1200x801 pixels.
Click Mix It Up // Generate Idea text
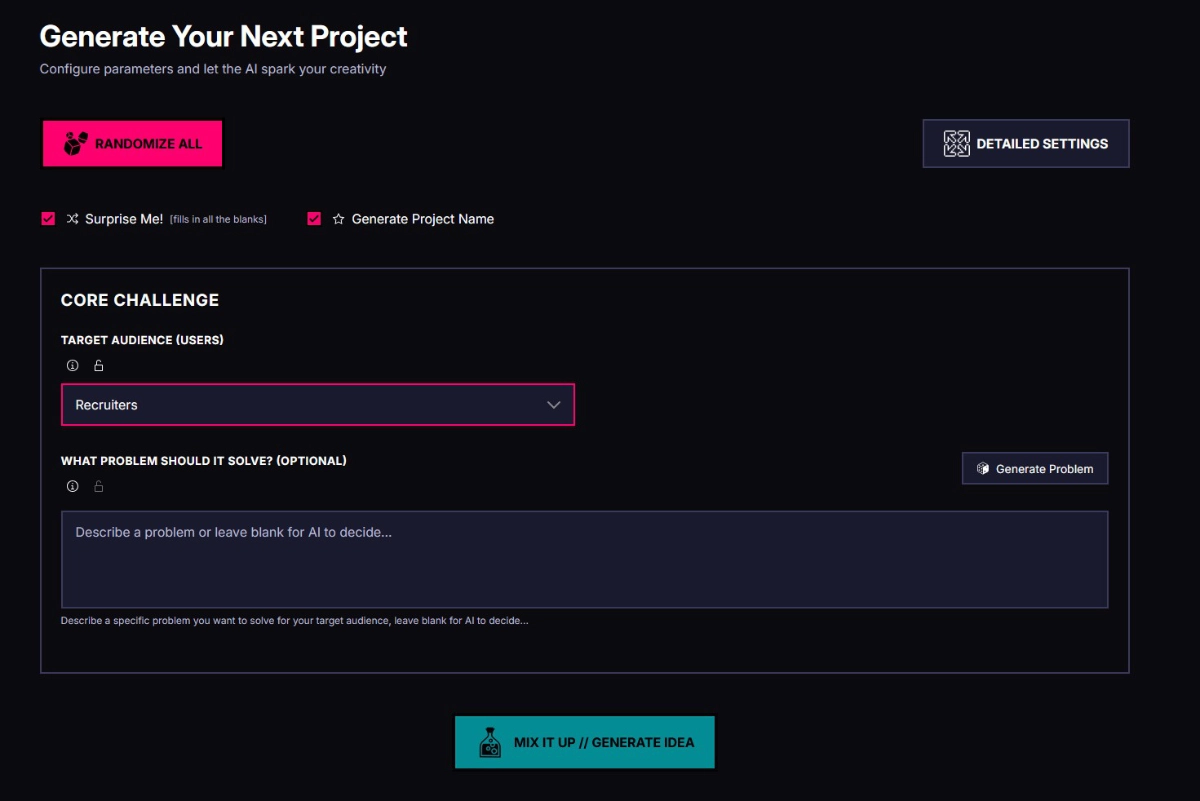(x=604, y=743)
